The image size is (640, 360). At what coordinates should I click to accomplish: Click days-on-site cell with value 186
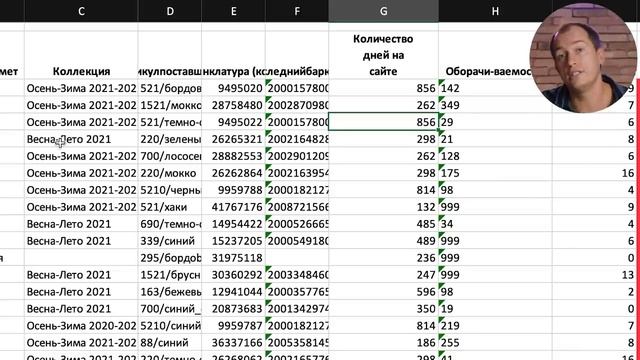pyautogui.click(x=384, y=343)
